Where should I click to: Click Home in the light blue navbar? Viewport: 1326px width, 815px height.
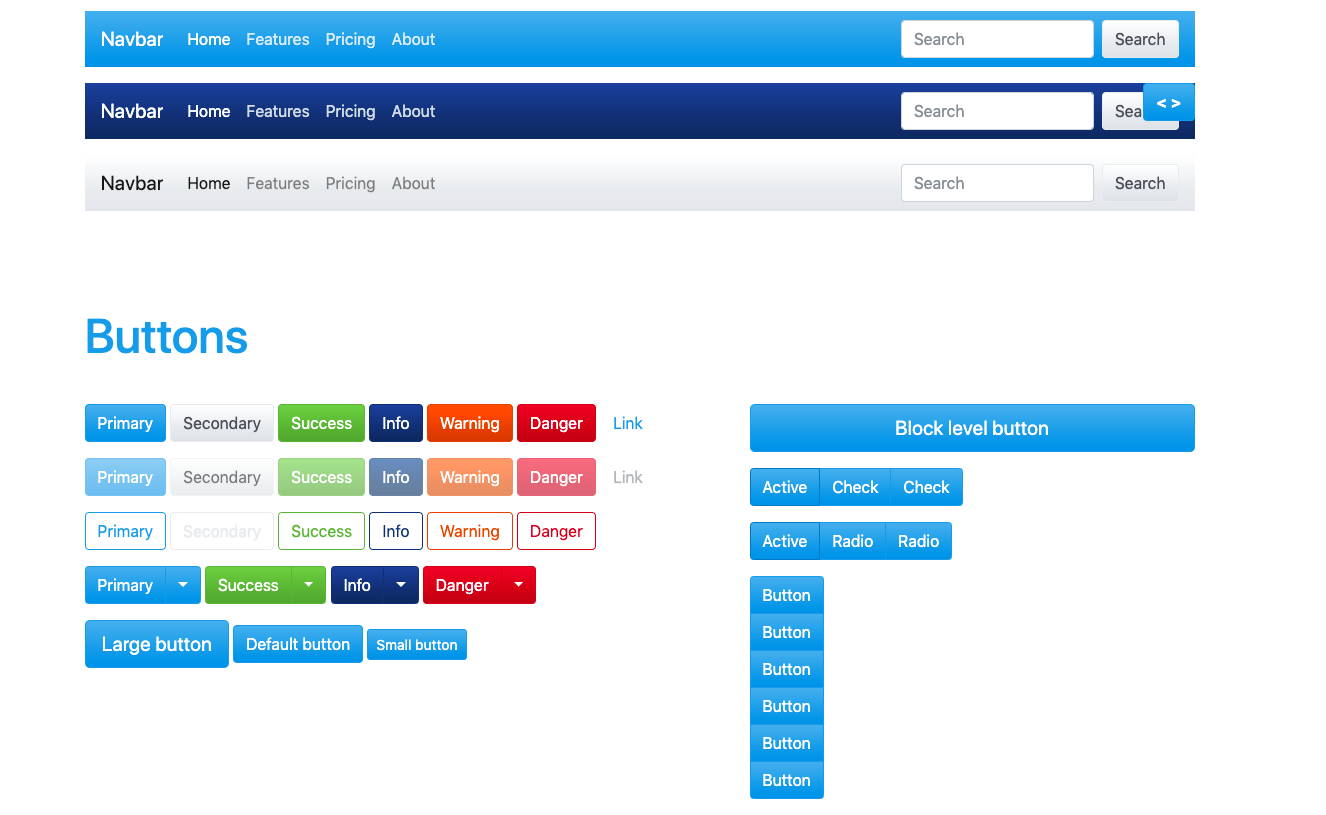209,39
